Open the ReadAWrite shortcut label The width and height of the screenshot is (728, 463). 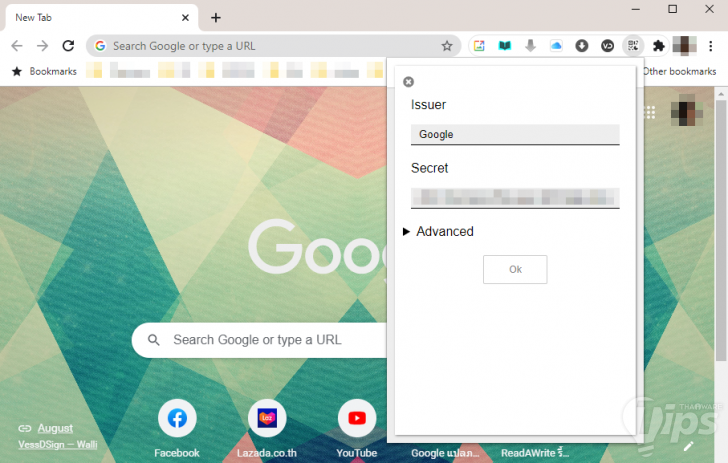[x=534, y=453]
